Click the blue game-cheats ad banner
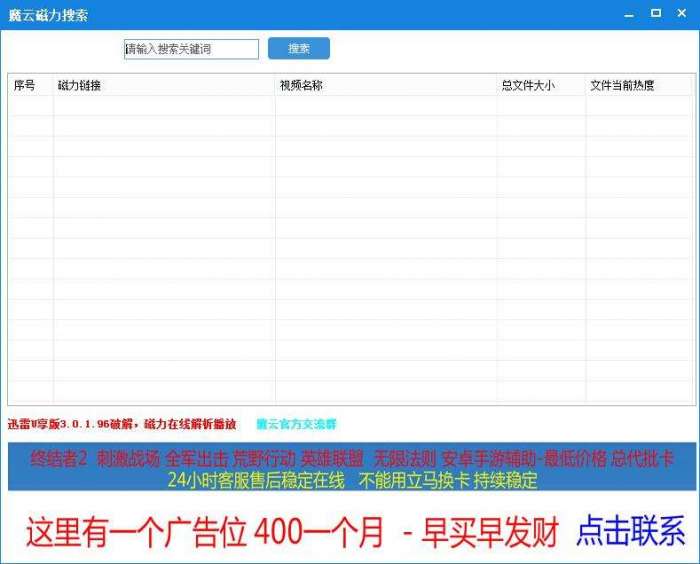 tap(352, 467)
